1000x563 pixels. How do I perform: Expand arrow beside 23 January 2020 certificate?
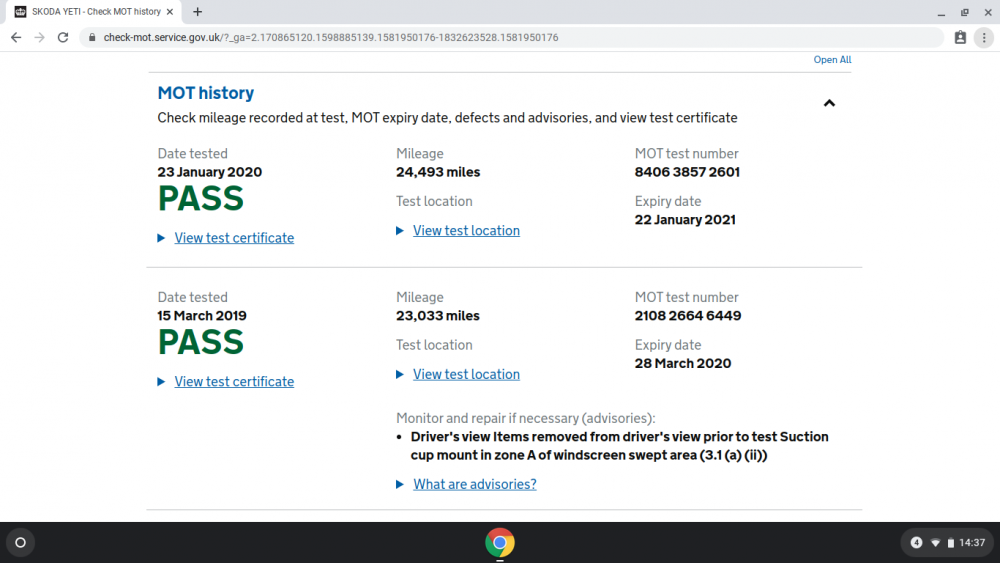pos(161,238)
